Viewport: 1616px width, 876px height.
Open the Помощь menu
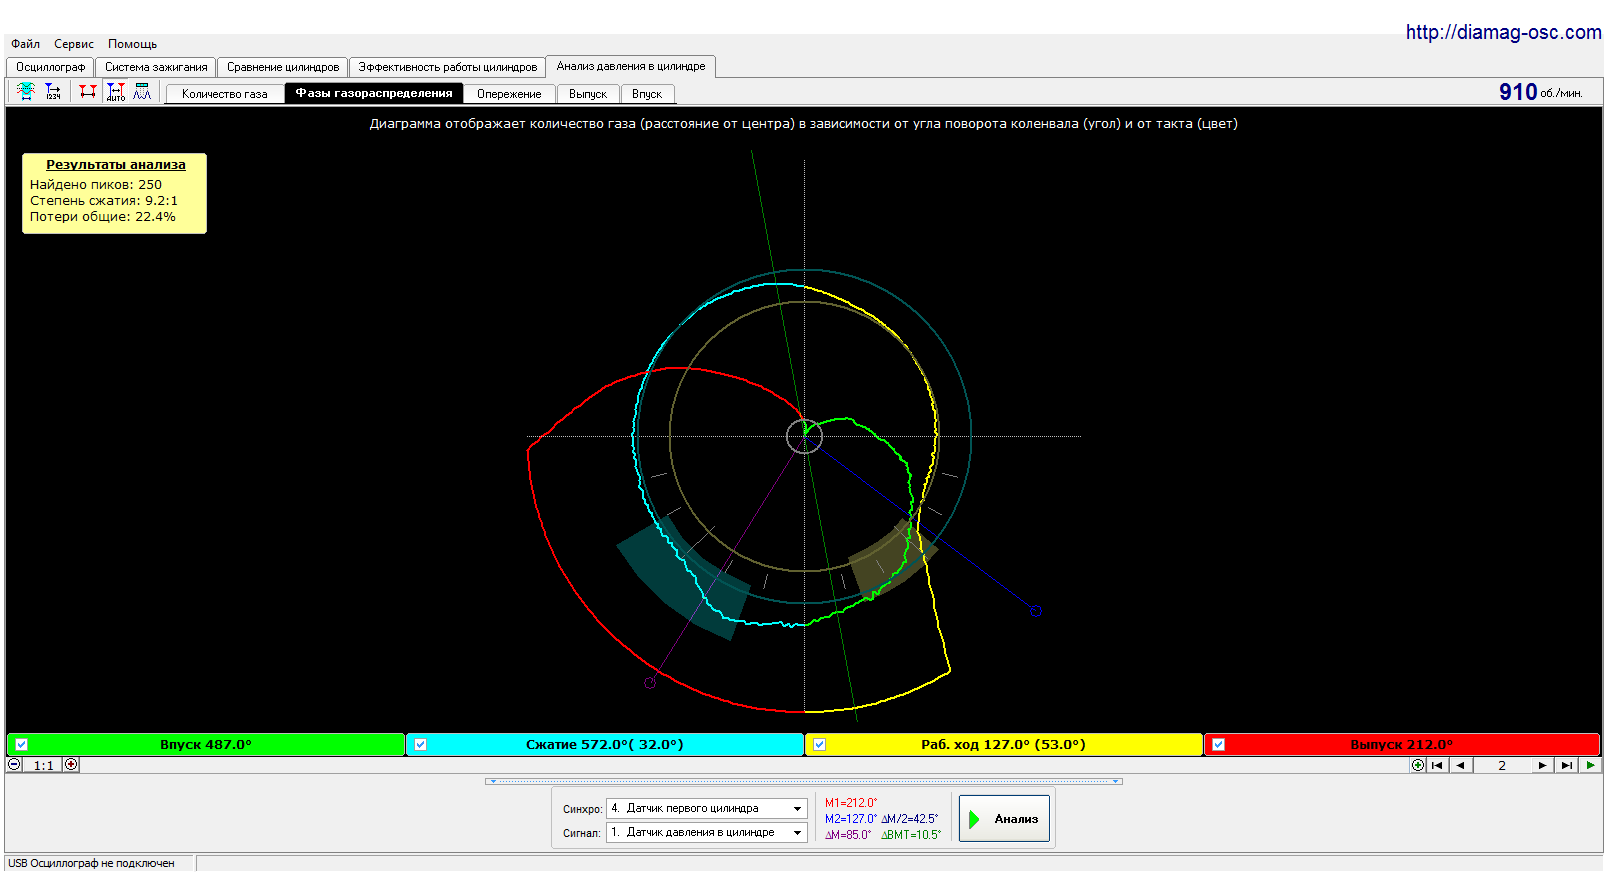[x=133, y=44]
